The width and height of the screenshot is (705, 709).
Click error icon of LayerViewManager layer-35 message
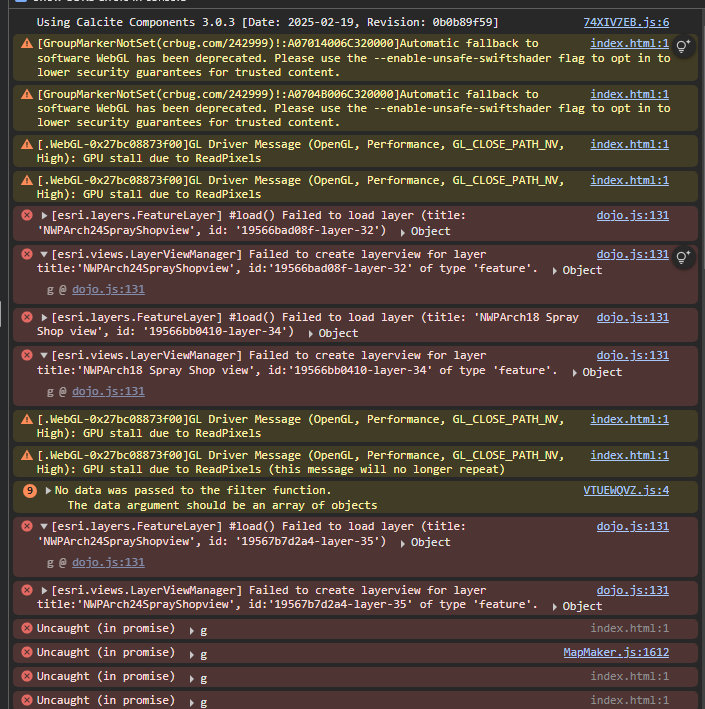tap(27, 590)
